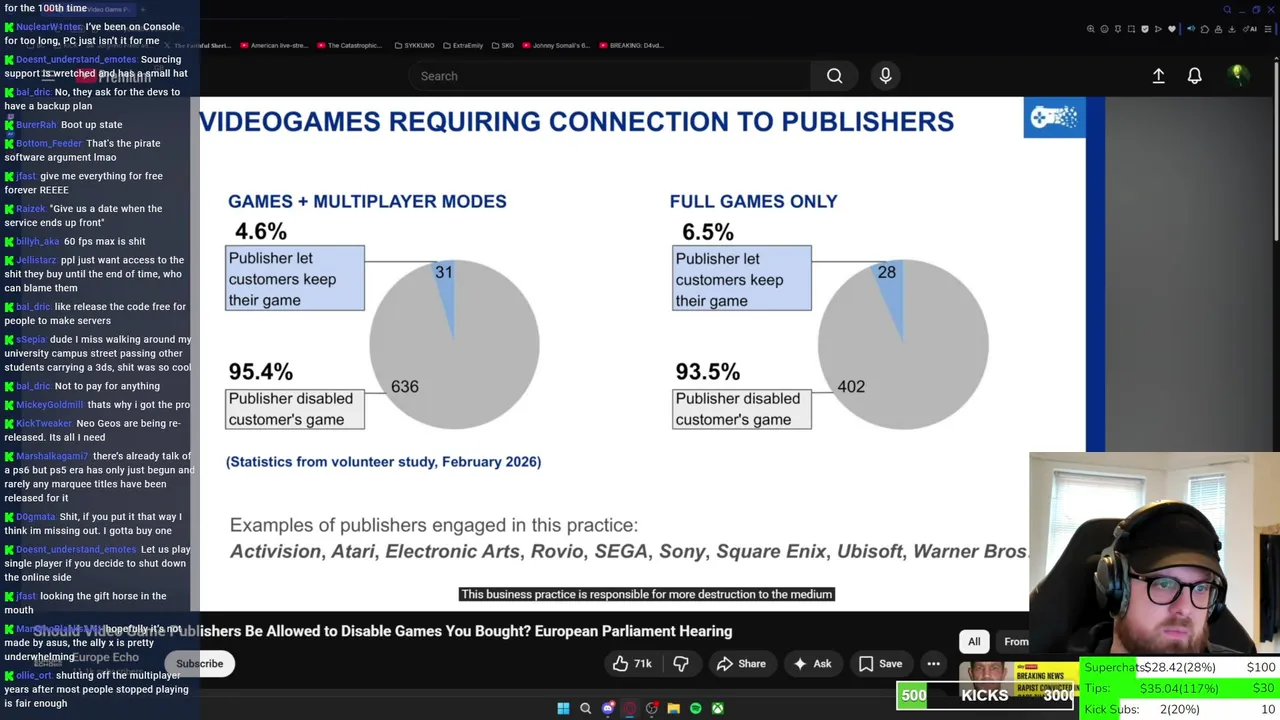Open the browser AI assistant icon
Image resolution: width=1280 pixels, height=720 pixels.
click(x=1249, y=29)
